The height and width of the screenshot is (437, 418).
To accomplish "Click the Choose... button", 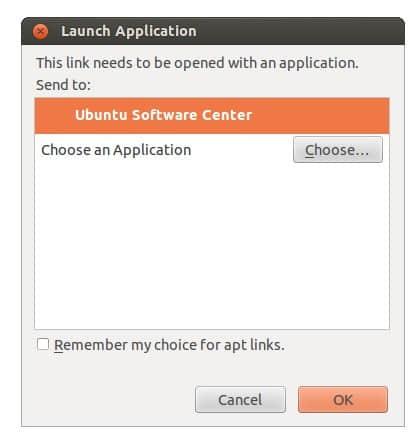I will [338, 150].
